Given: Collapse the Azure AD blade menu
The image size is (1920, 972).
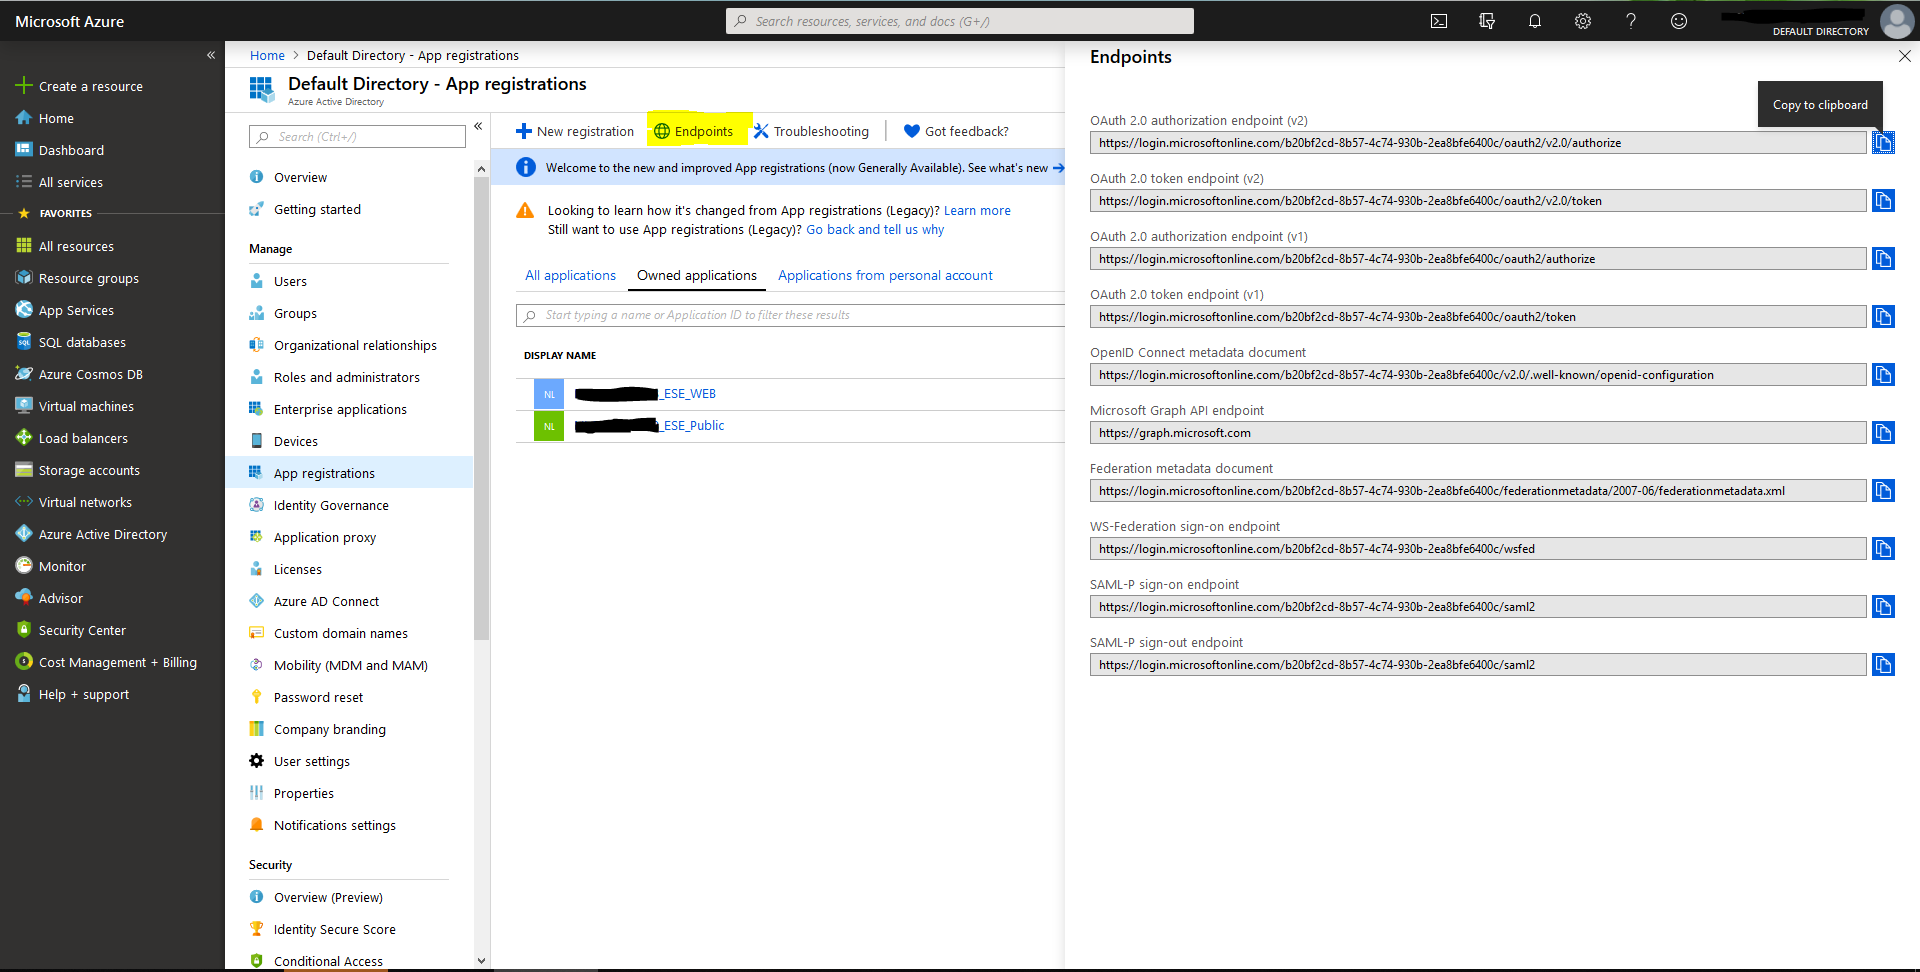Looking at the screenshot, I should pyautogui.click(x=478, y=126).
